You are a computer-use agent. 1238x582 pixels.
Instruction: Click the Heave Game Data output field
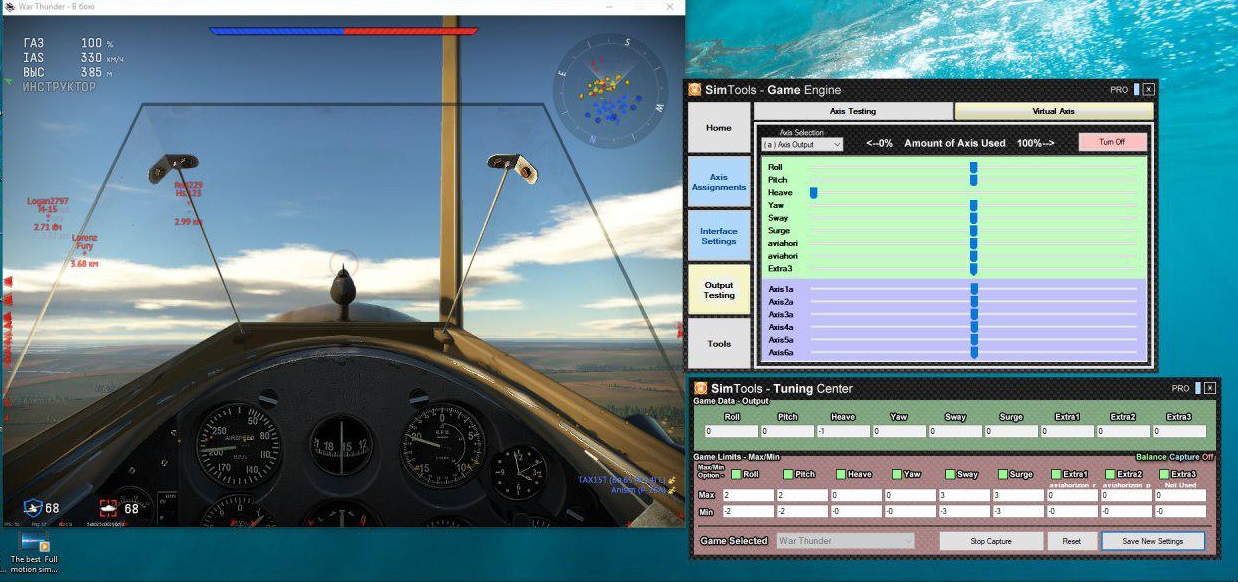843,432
